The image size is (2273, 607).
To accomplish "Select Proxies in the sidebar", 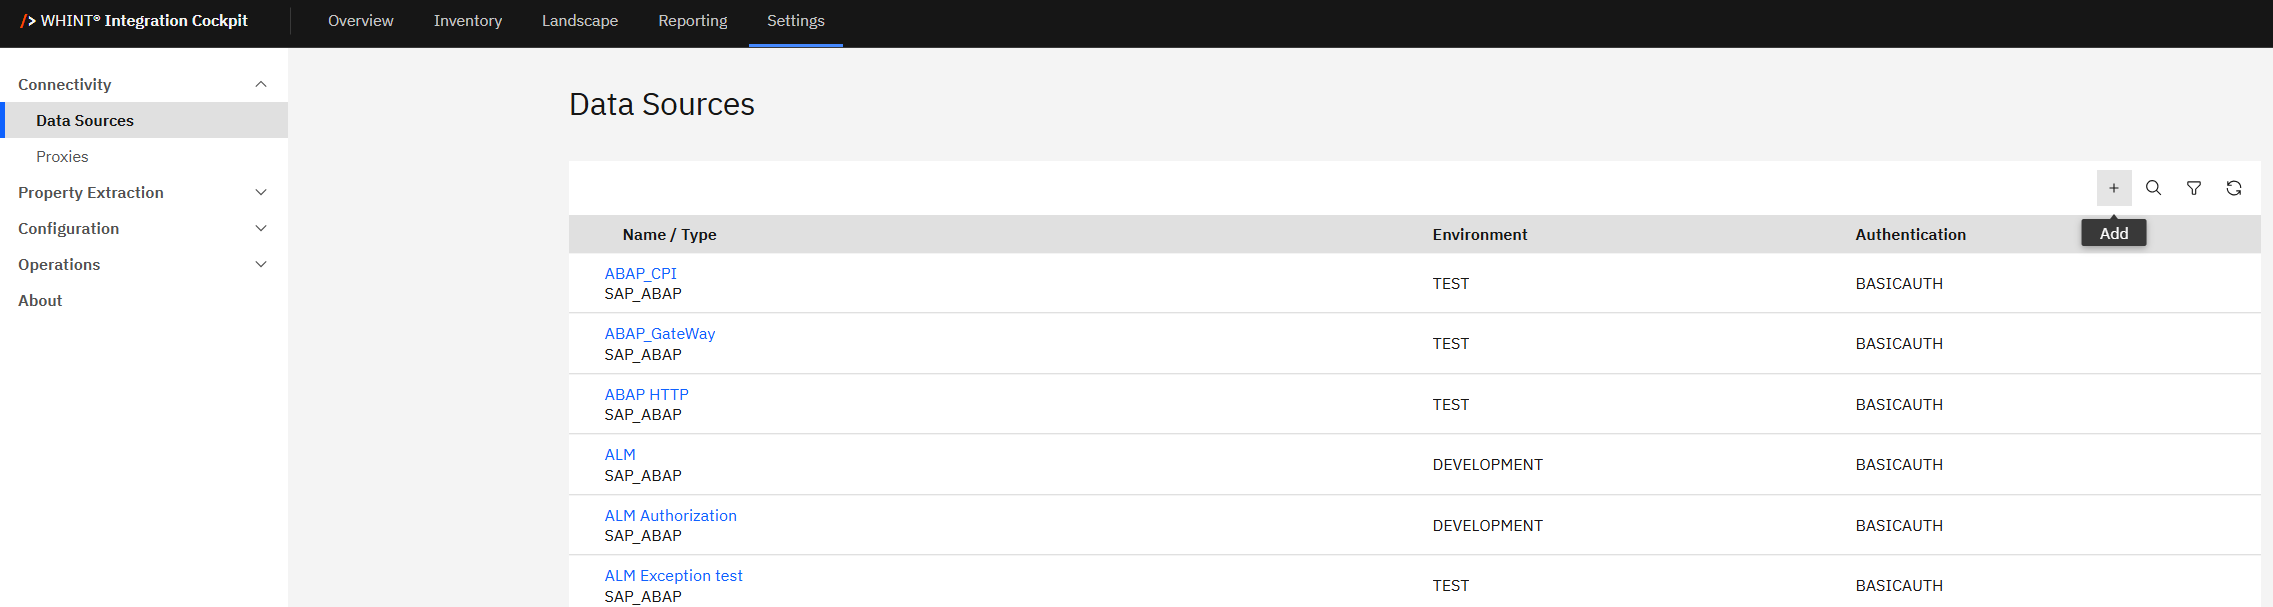I will (x=62, y=157).
